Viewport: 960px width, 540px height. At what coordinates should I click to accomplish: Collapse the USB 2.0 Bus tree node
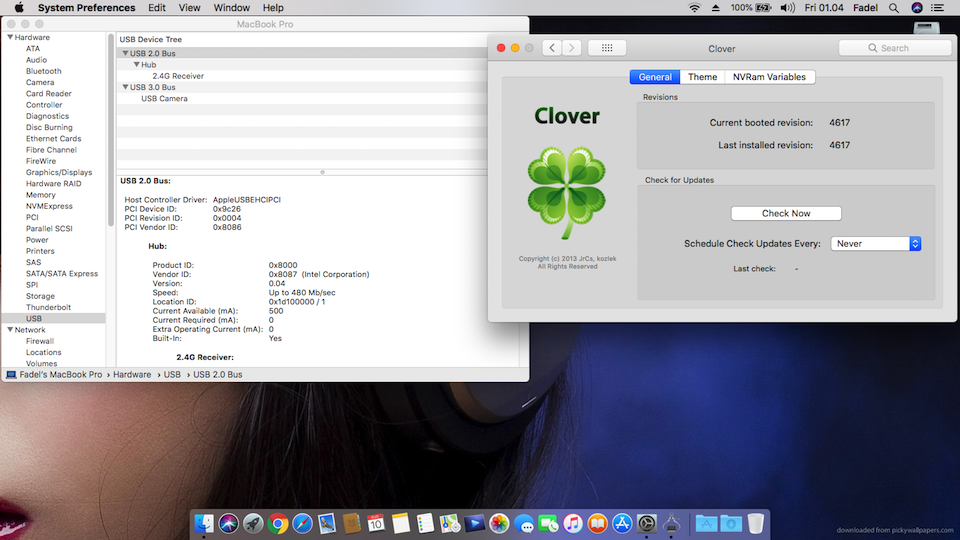point(125,53)
